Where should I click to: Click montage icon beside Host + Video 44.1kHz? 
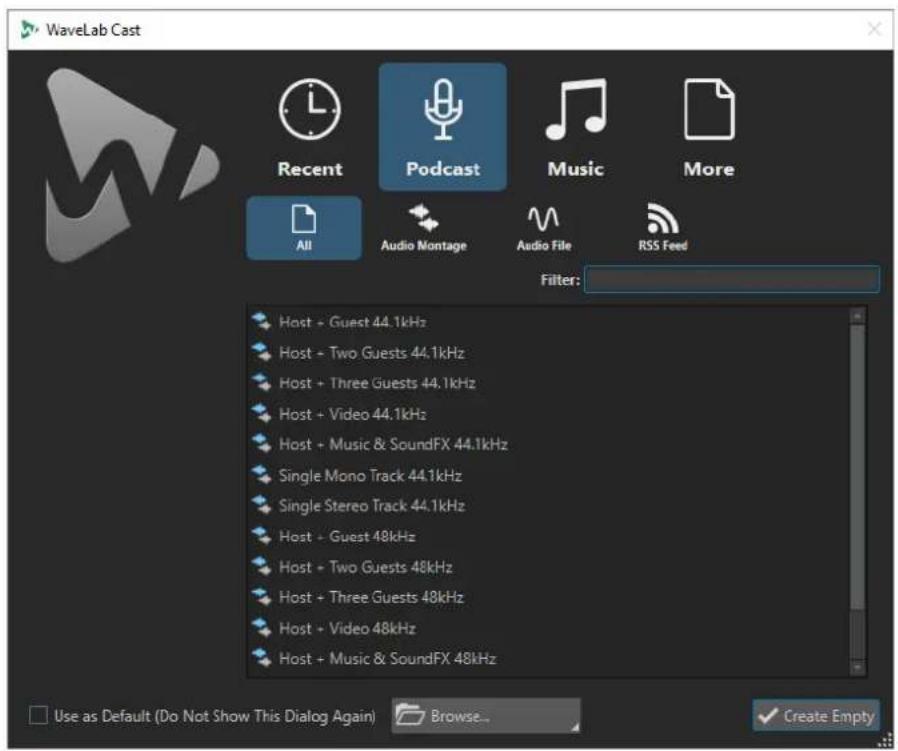(x=261, y=412)
